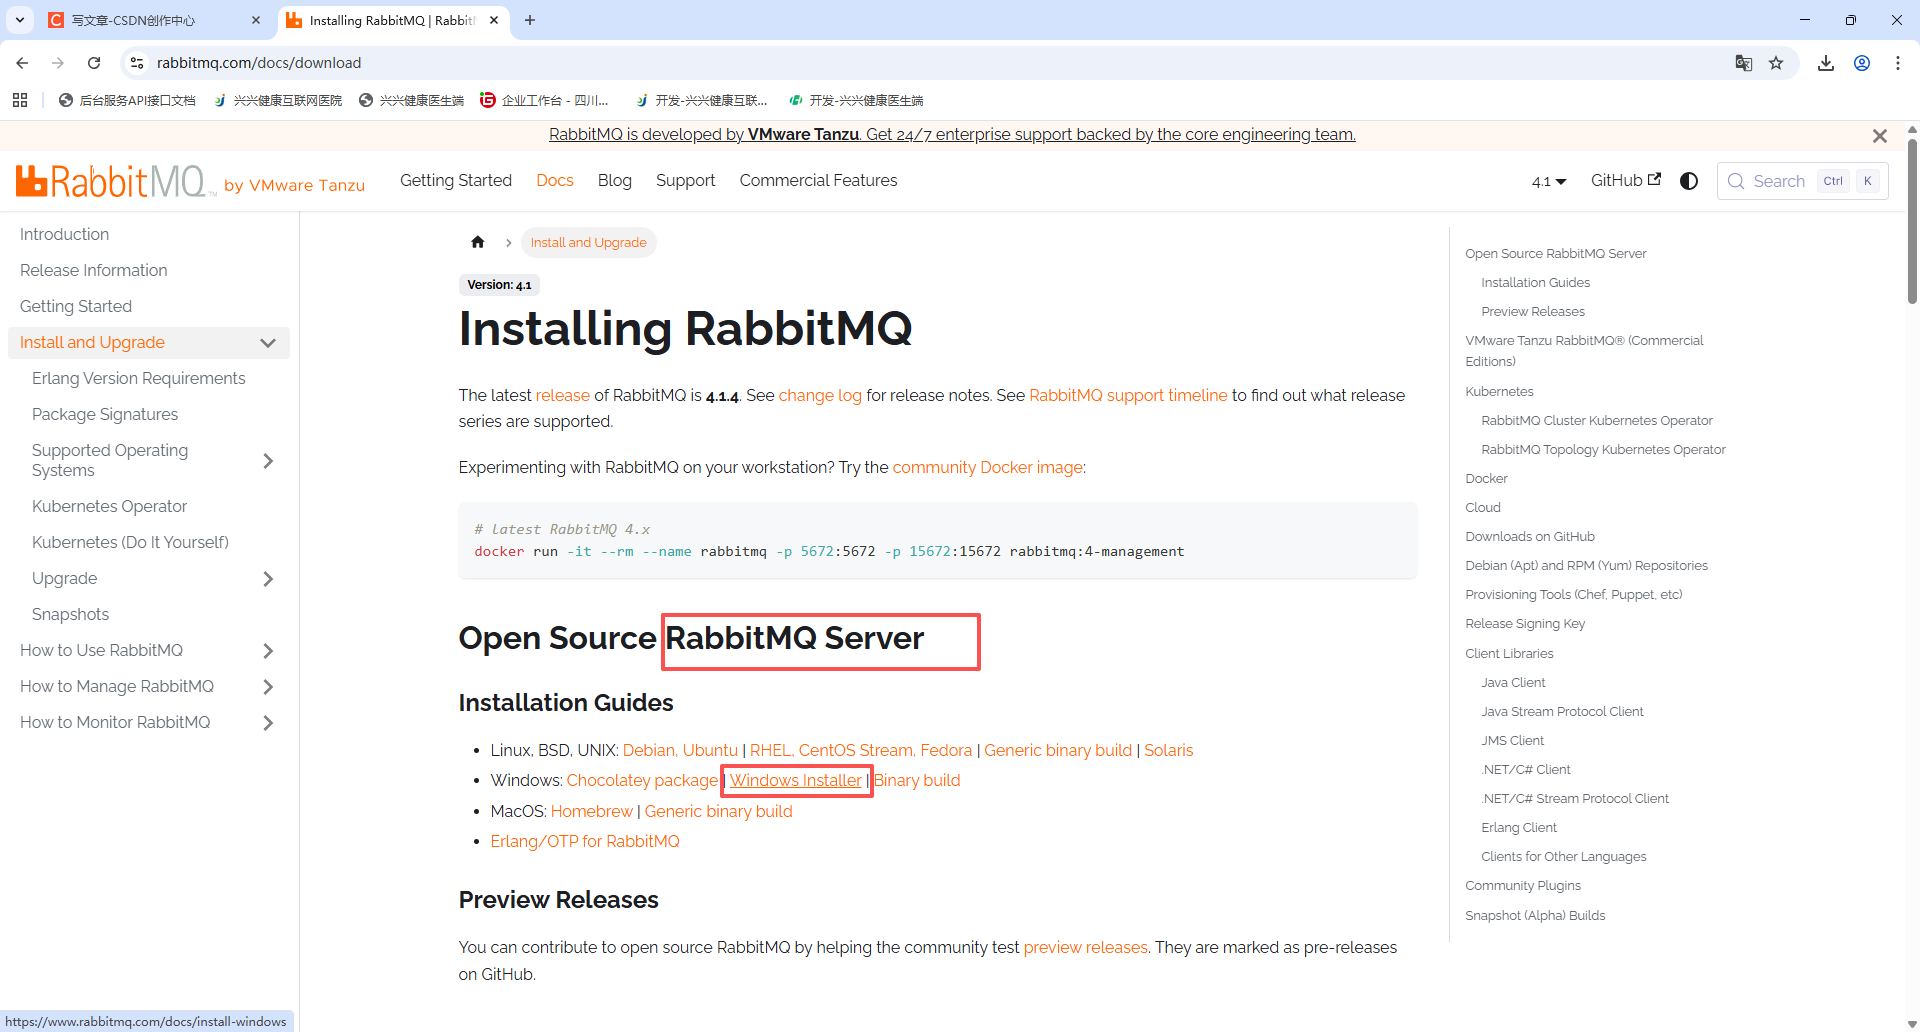Reload the page with refresh icon
The image size is (1920, 1032).
[x=94, y=63]
